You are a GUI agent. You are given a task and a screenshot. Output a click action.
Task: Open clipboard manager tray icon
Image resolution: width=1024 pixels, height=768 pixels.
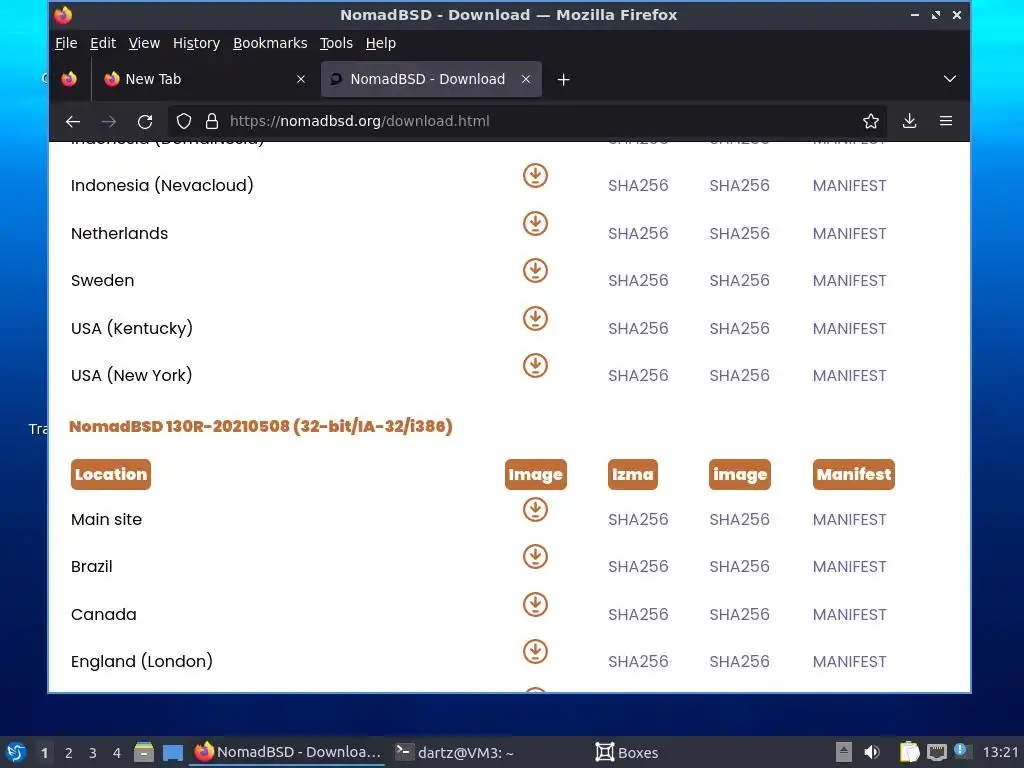click(909, 752)
